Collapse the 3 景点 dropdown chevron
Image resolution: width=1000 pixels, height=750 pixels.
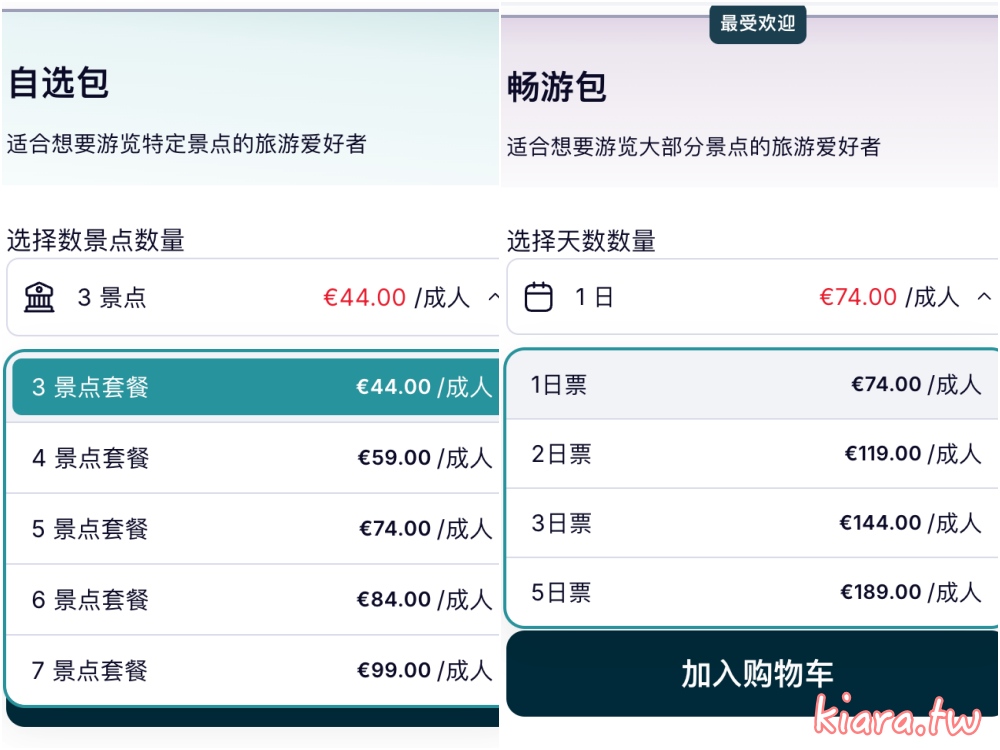pos(493,297)
